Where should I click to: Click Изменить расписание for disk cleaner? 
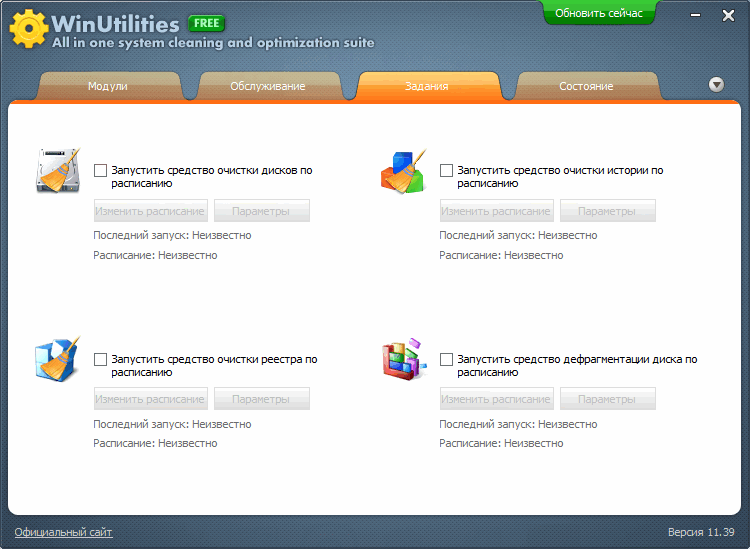point(151,211)
